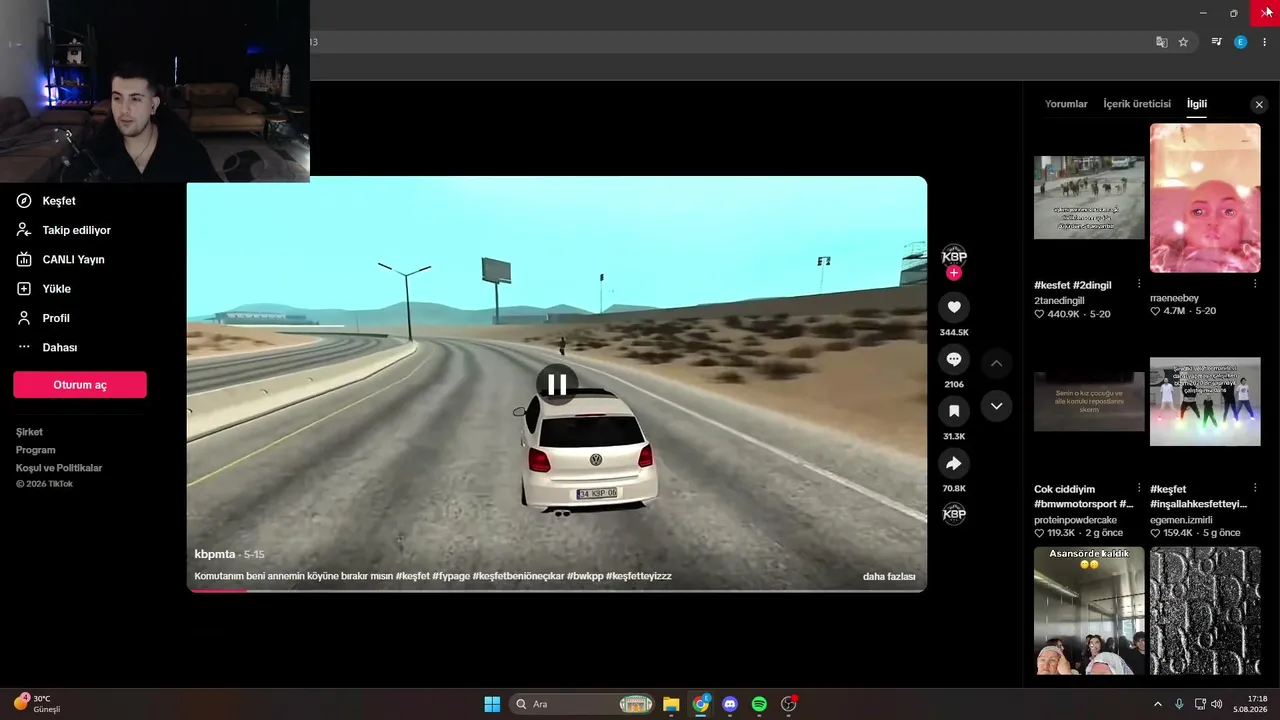1280x720 pixels.
Task: Open Chrome media controls icon
Action: pyautogui.click(x=1217, y=42)
